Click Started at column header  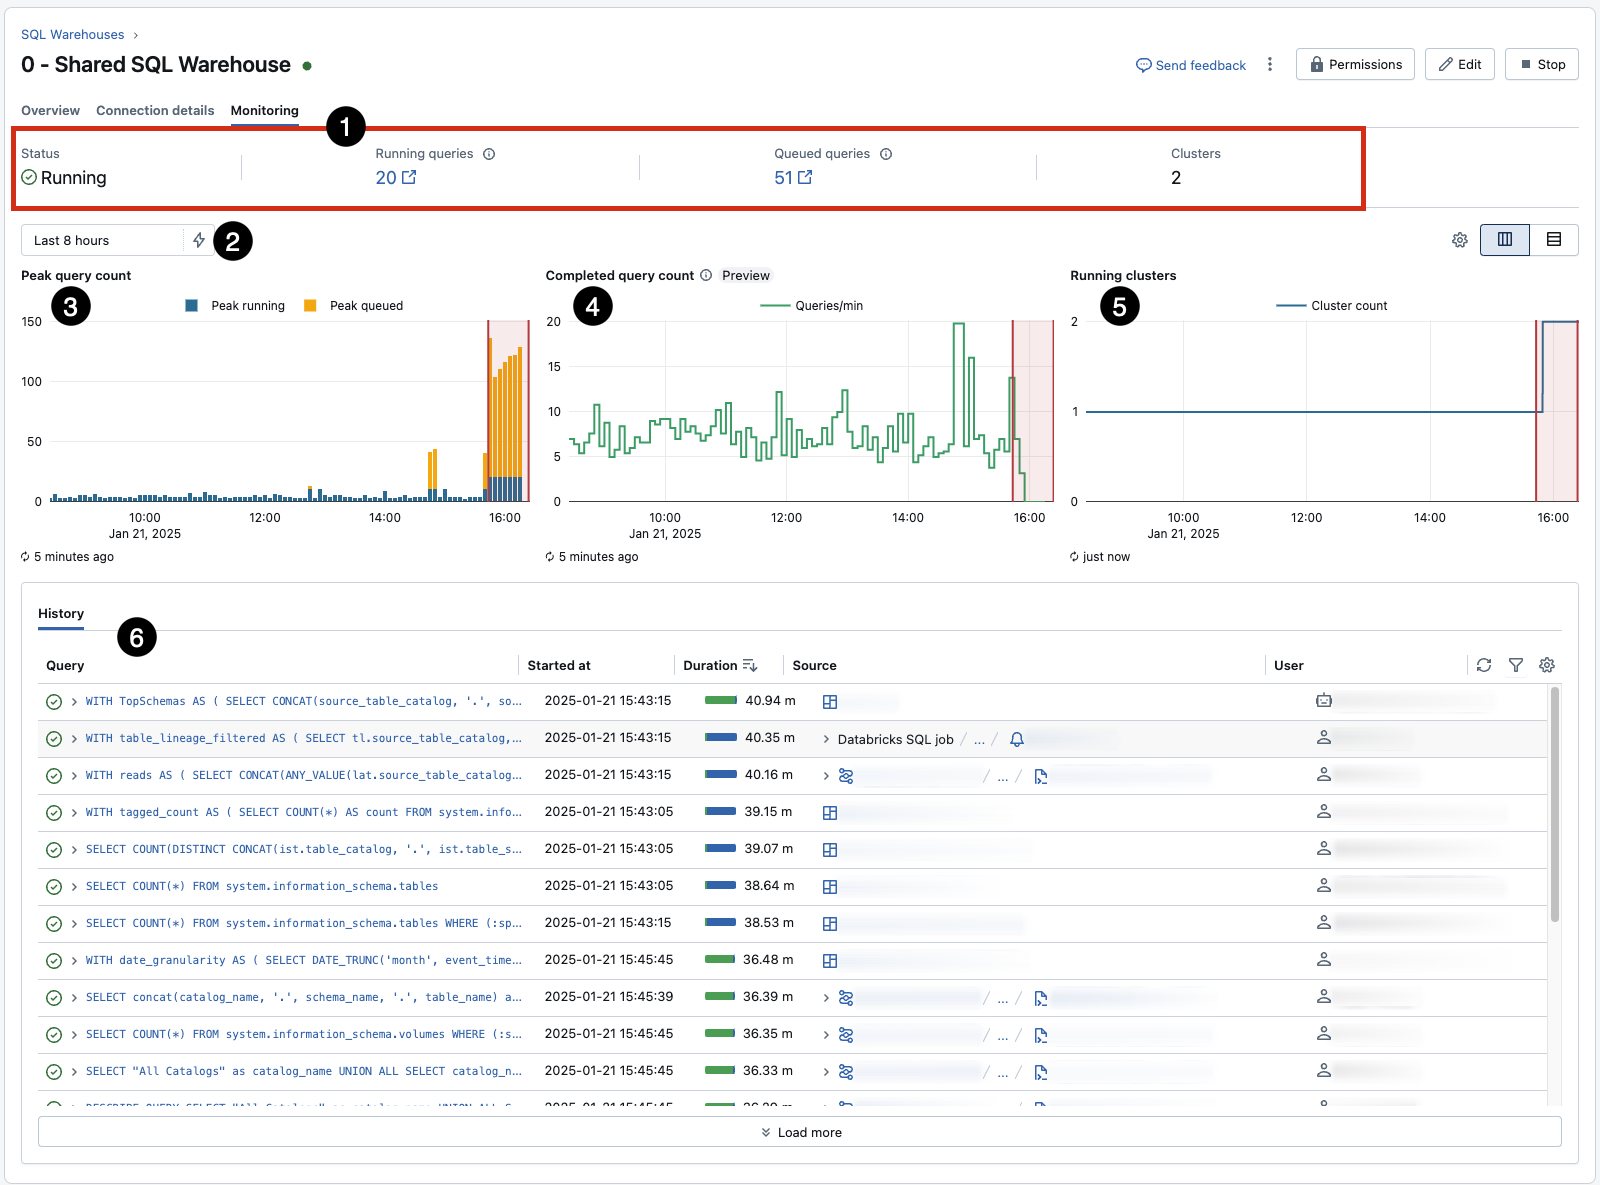pos(559,665)
